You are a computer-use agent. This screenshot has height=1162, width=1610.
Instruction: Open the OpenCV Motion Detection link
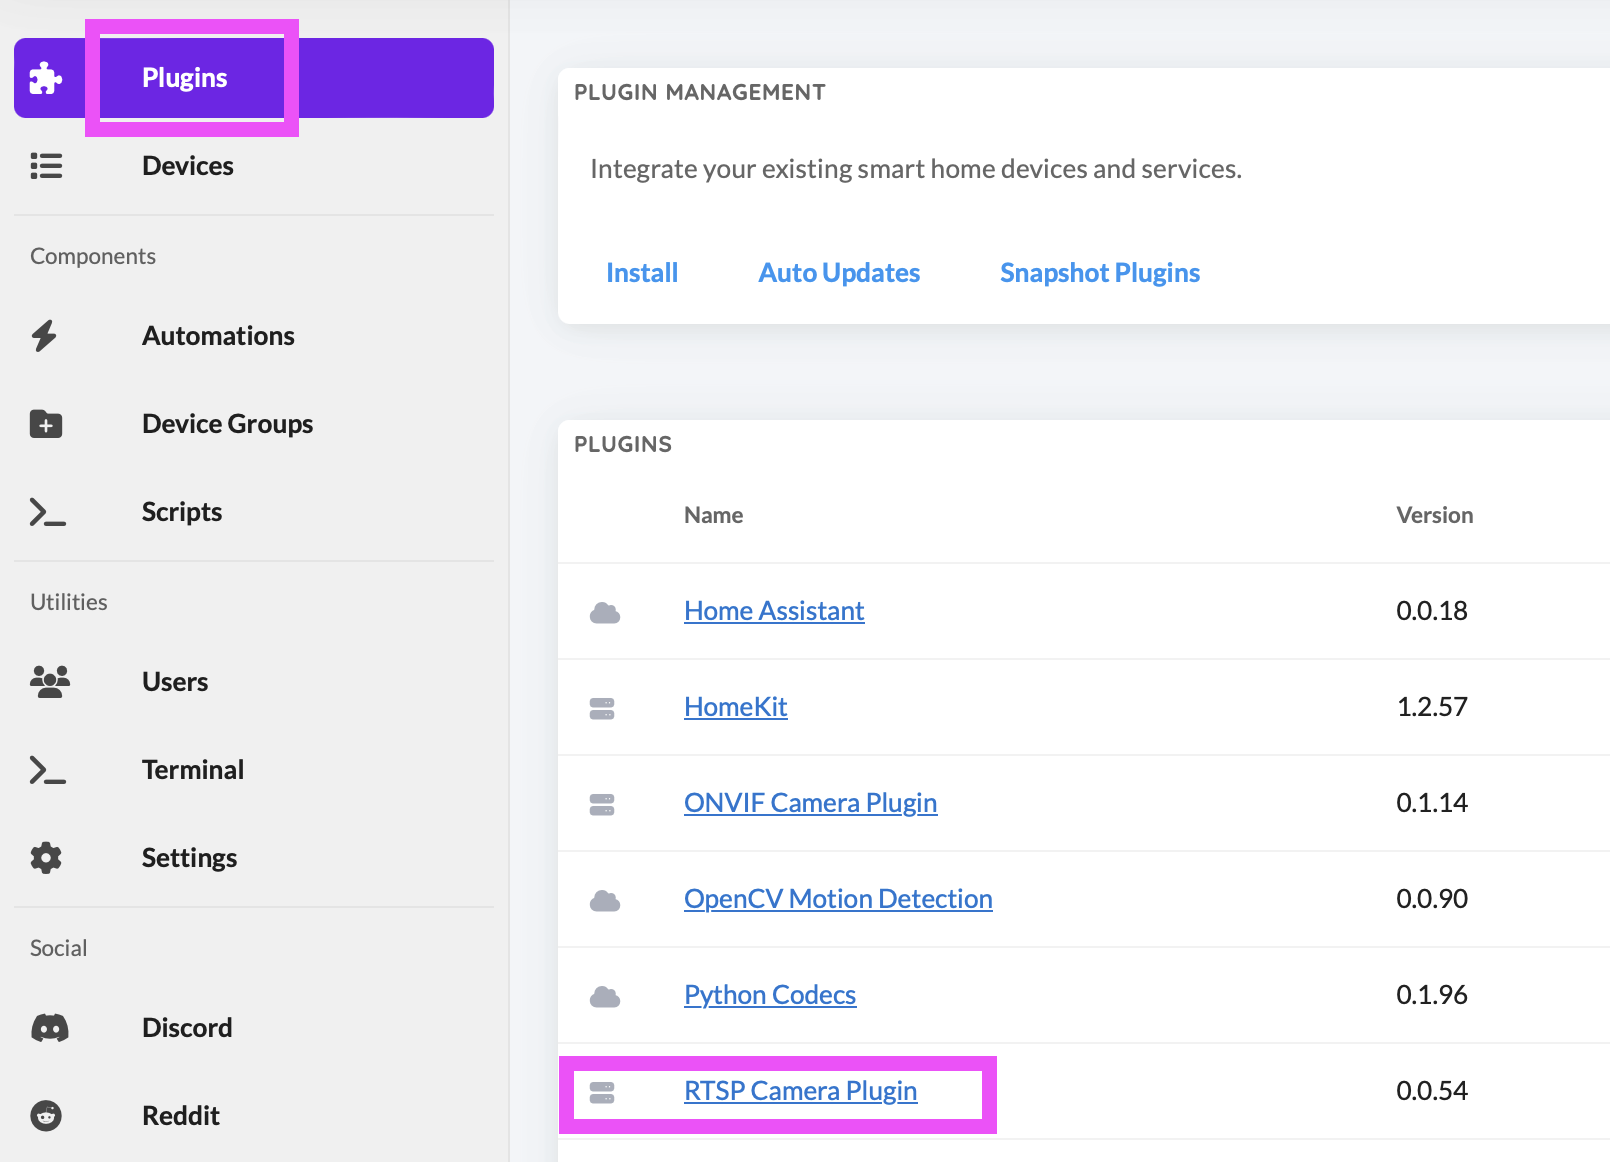point(838,899)
